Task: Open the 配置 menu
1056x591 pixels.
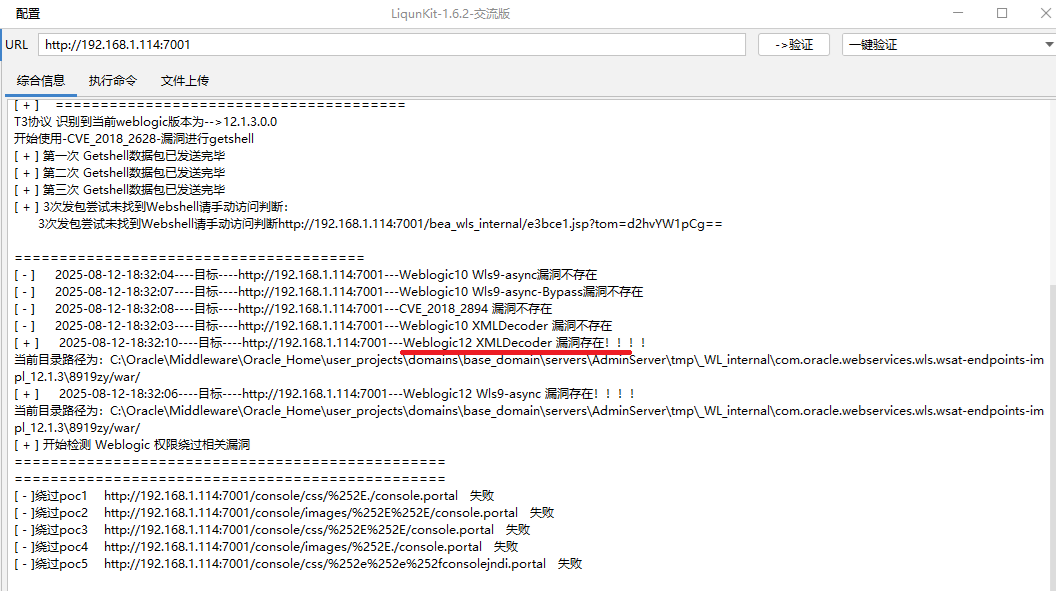Action: 28,13
